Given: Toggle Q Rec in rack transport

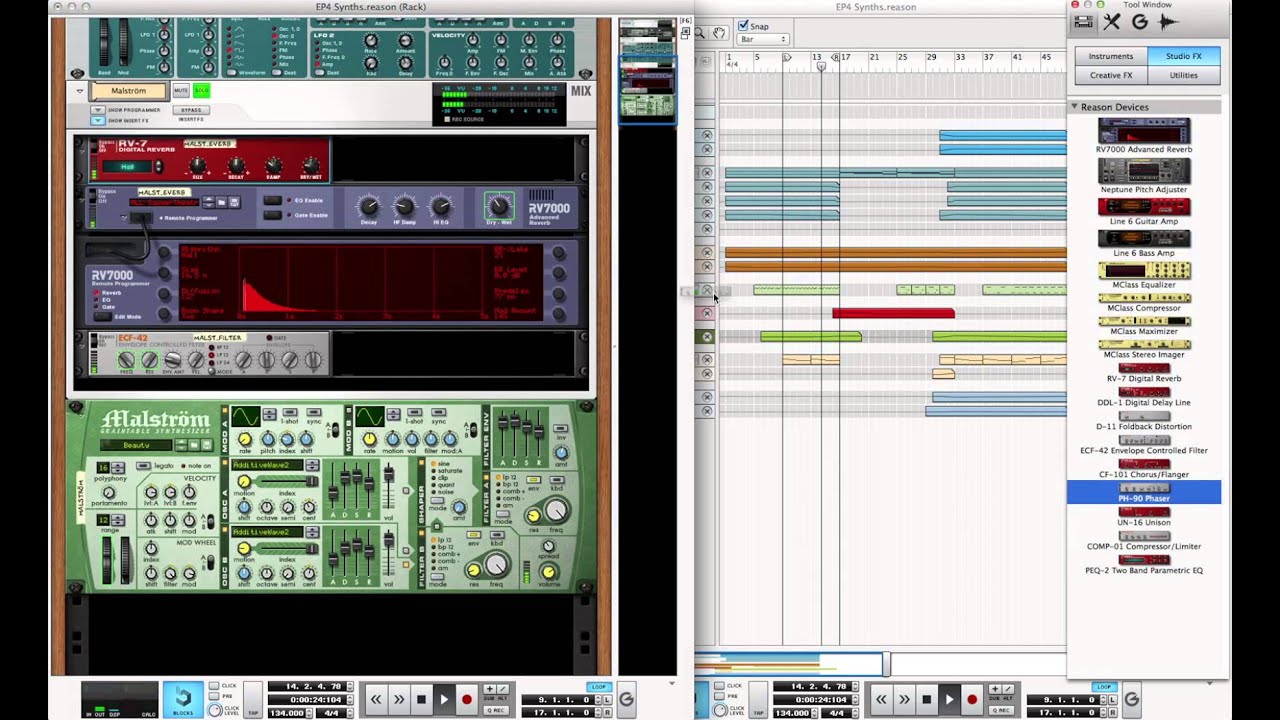Looking at the screenshot, I should [x=496, y=710].
